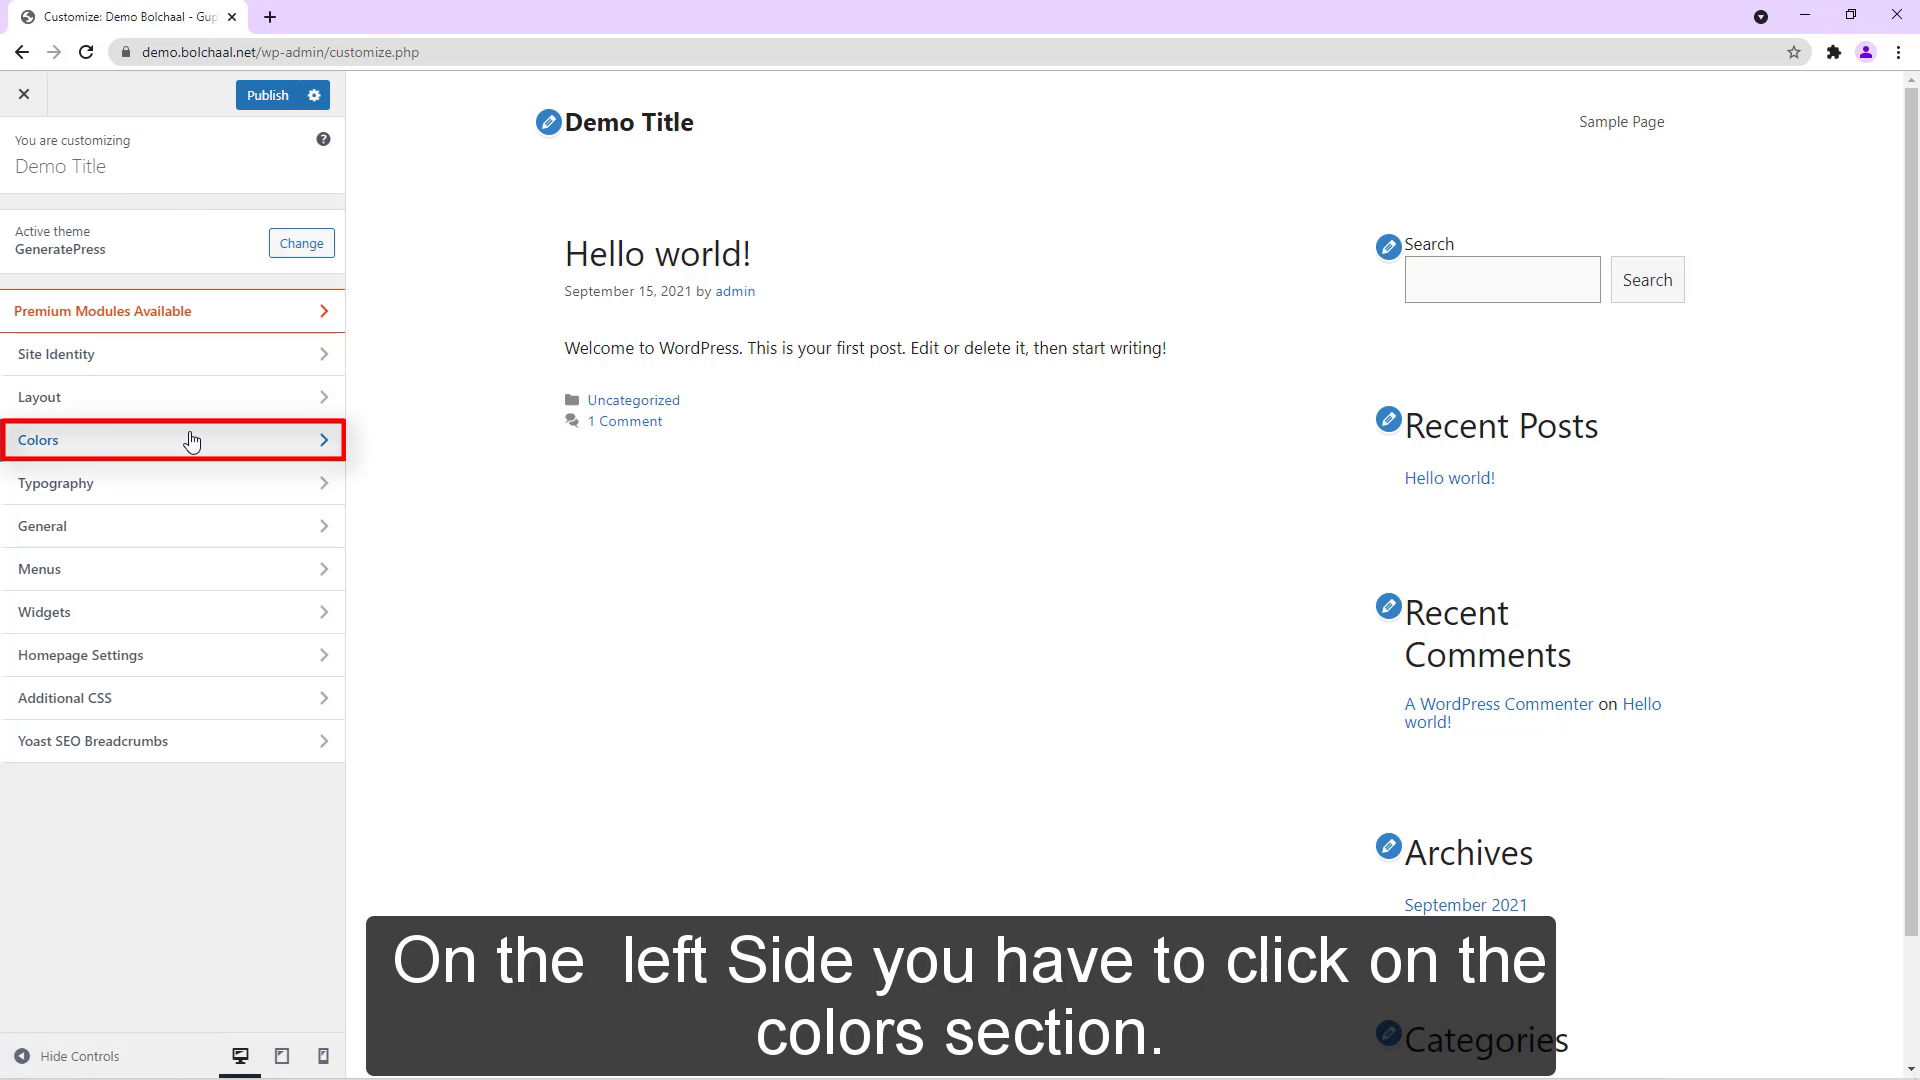Change the active theme
This screenshot has height=1080, width=1920.
pos(301,243)
